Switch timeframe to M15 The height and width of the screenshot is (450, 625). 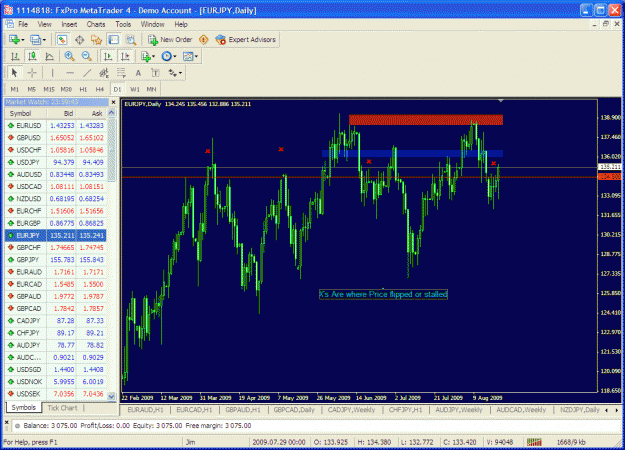49,89
